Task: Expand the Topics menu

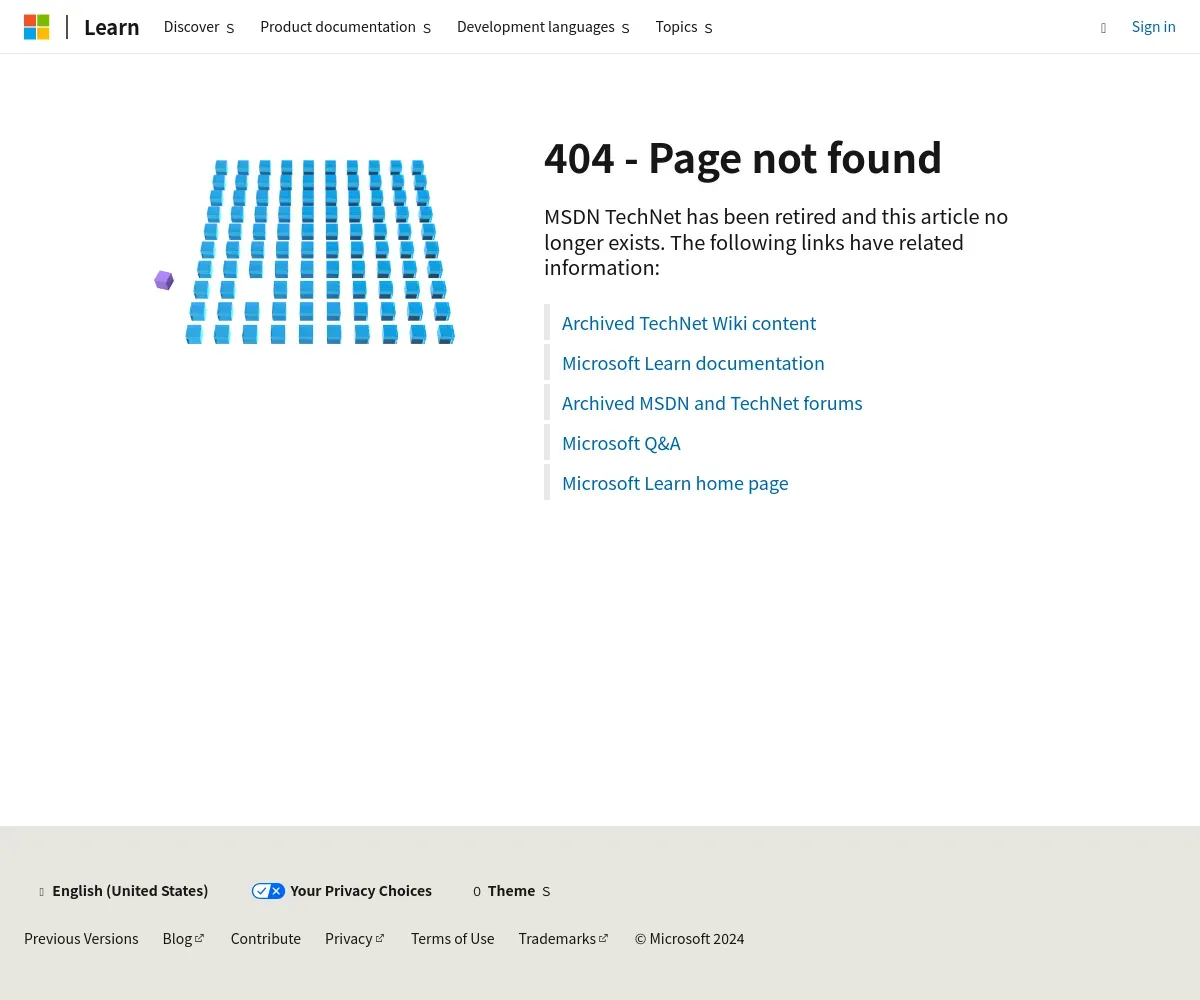Action: (x=684, y=27)
